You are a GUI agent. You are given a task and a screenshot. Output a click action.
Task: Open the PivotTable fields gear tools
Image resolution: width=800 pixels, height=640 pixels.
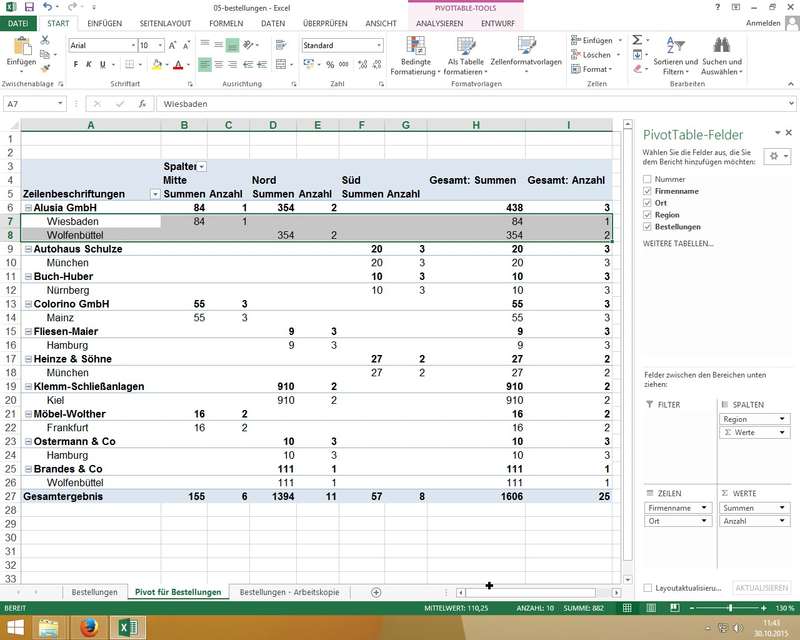pos(775,157)
